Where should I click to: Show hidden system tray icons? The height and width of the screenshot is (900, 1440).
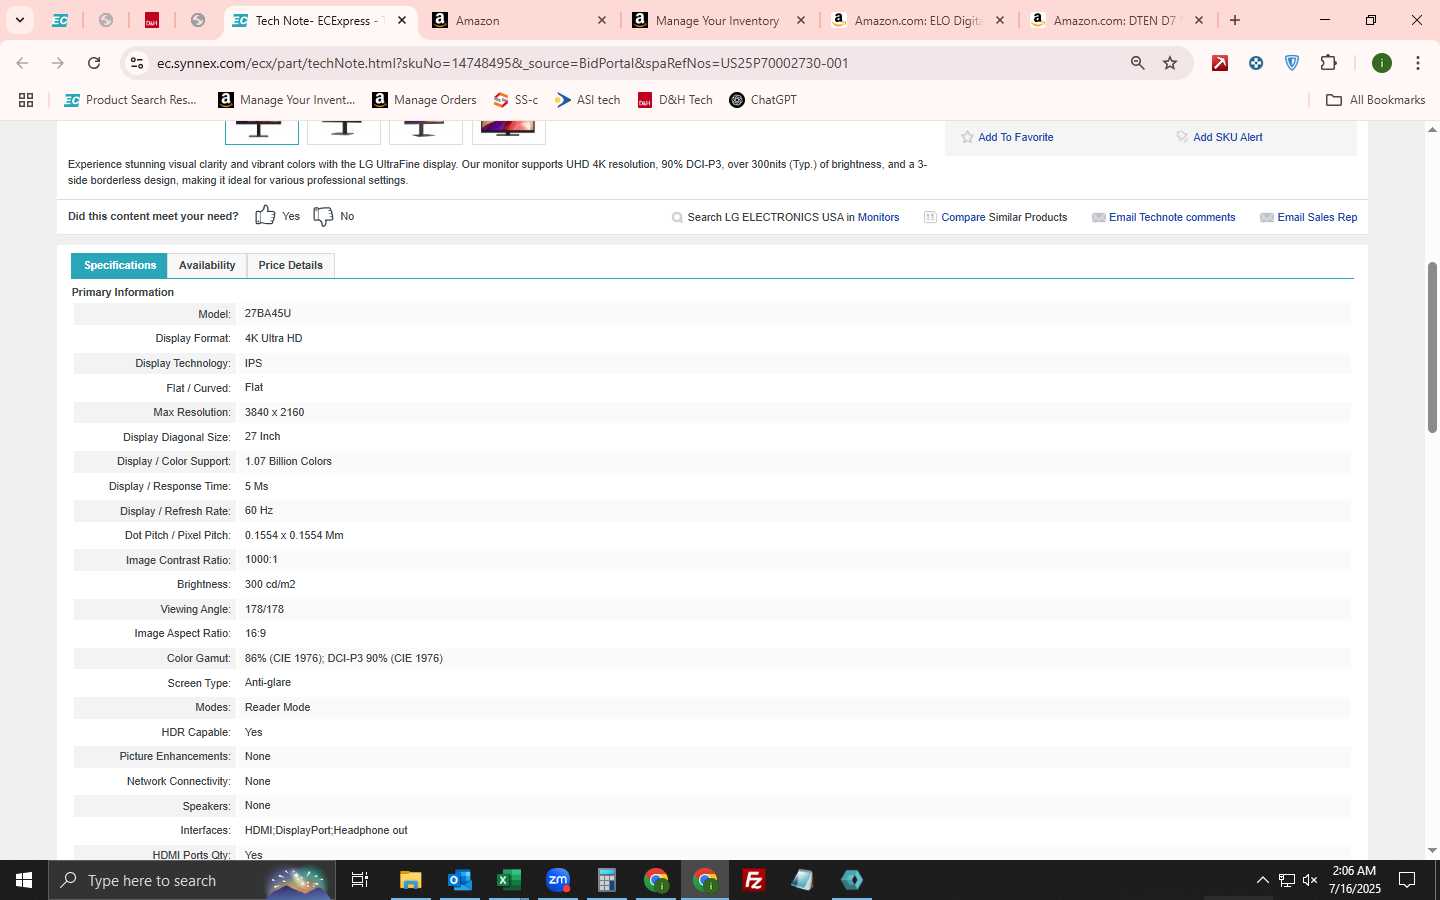point(1262,880)
